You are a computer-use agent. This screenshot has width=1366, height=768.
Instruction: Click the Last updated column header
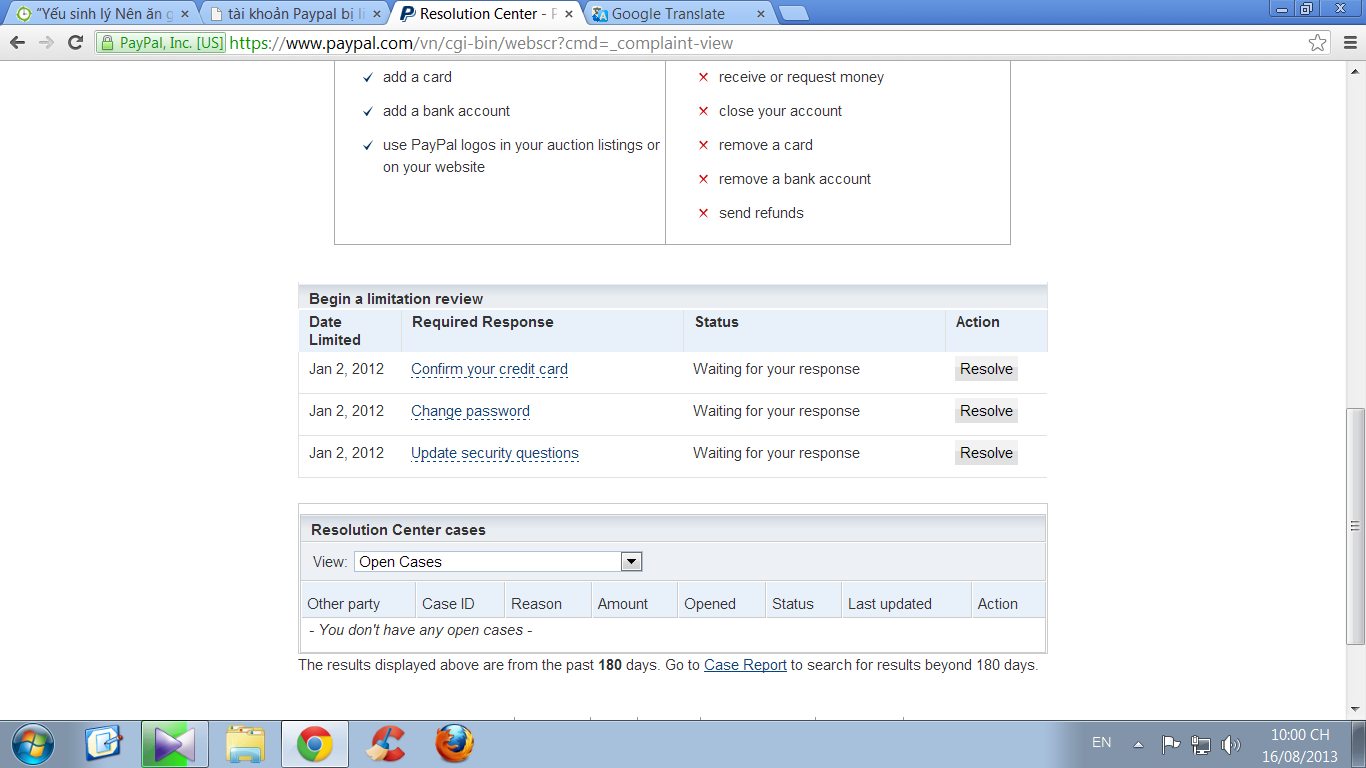click(x=890, y=604)
